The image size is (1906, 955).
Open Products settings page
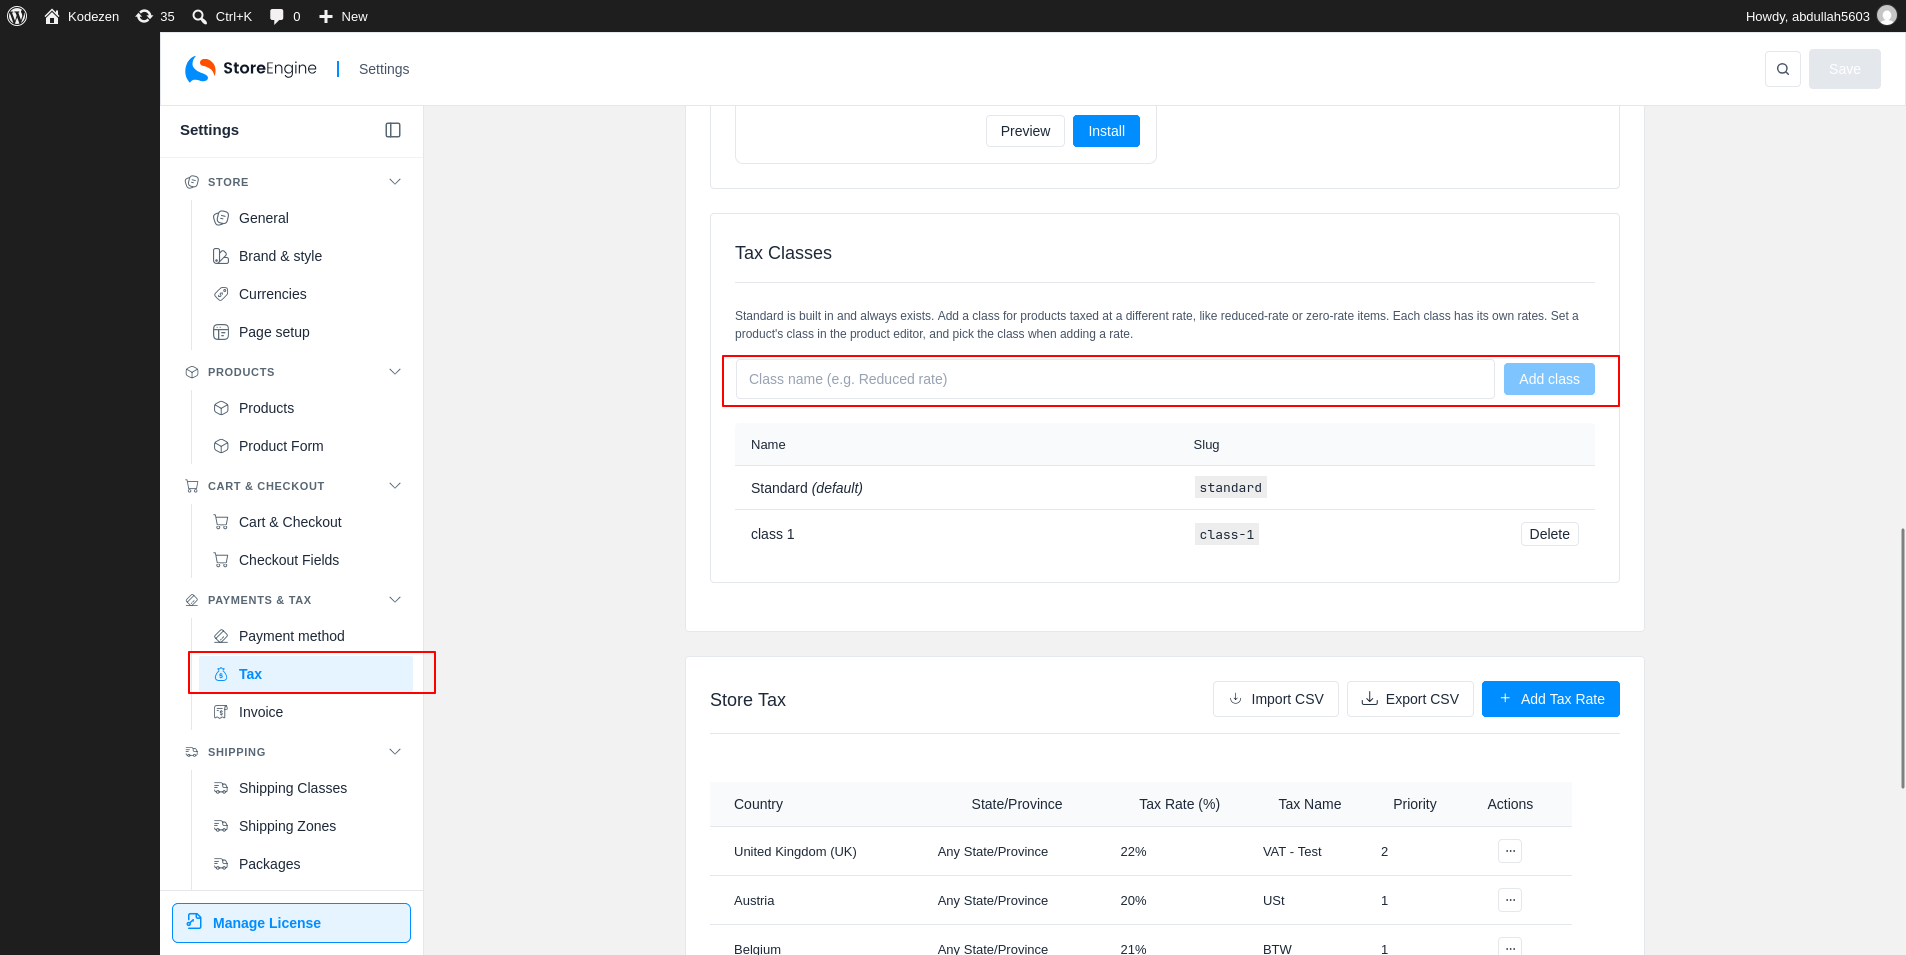306,408
